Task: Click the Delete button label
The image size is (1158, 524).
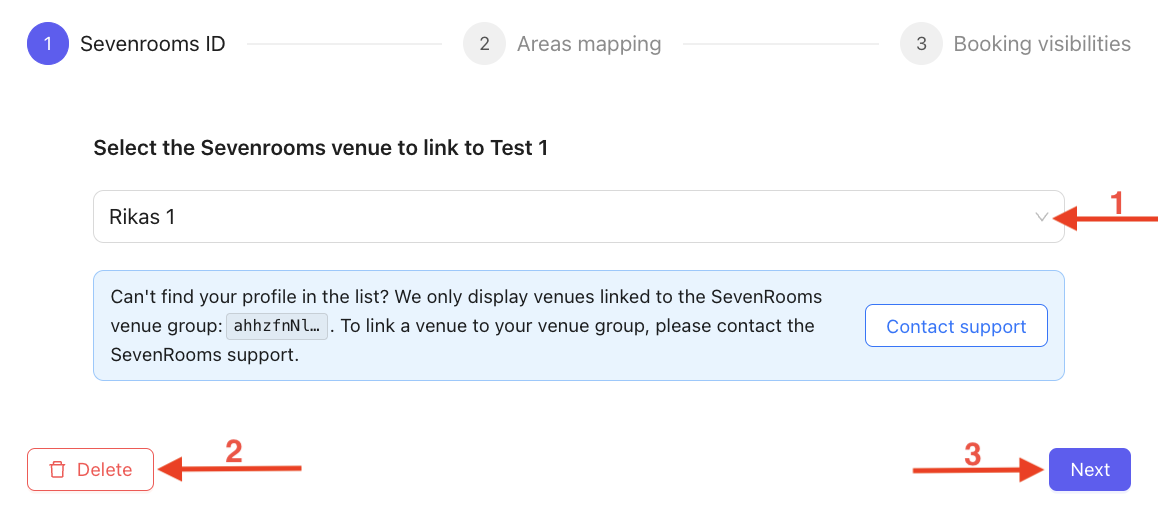Action: (x=104, y=470)
